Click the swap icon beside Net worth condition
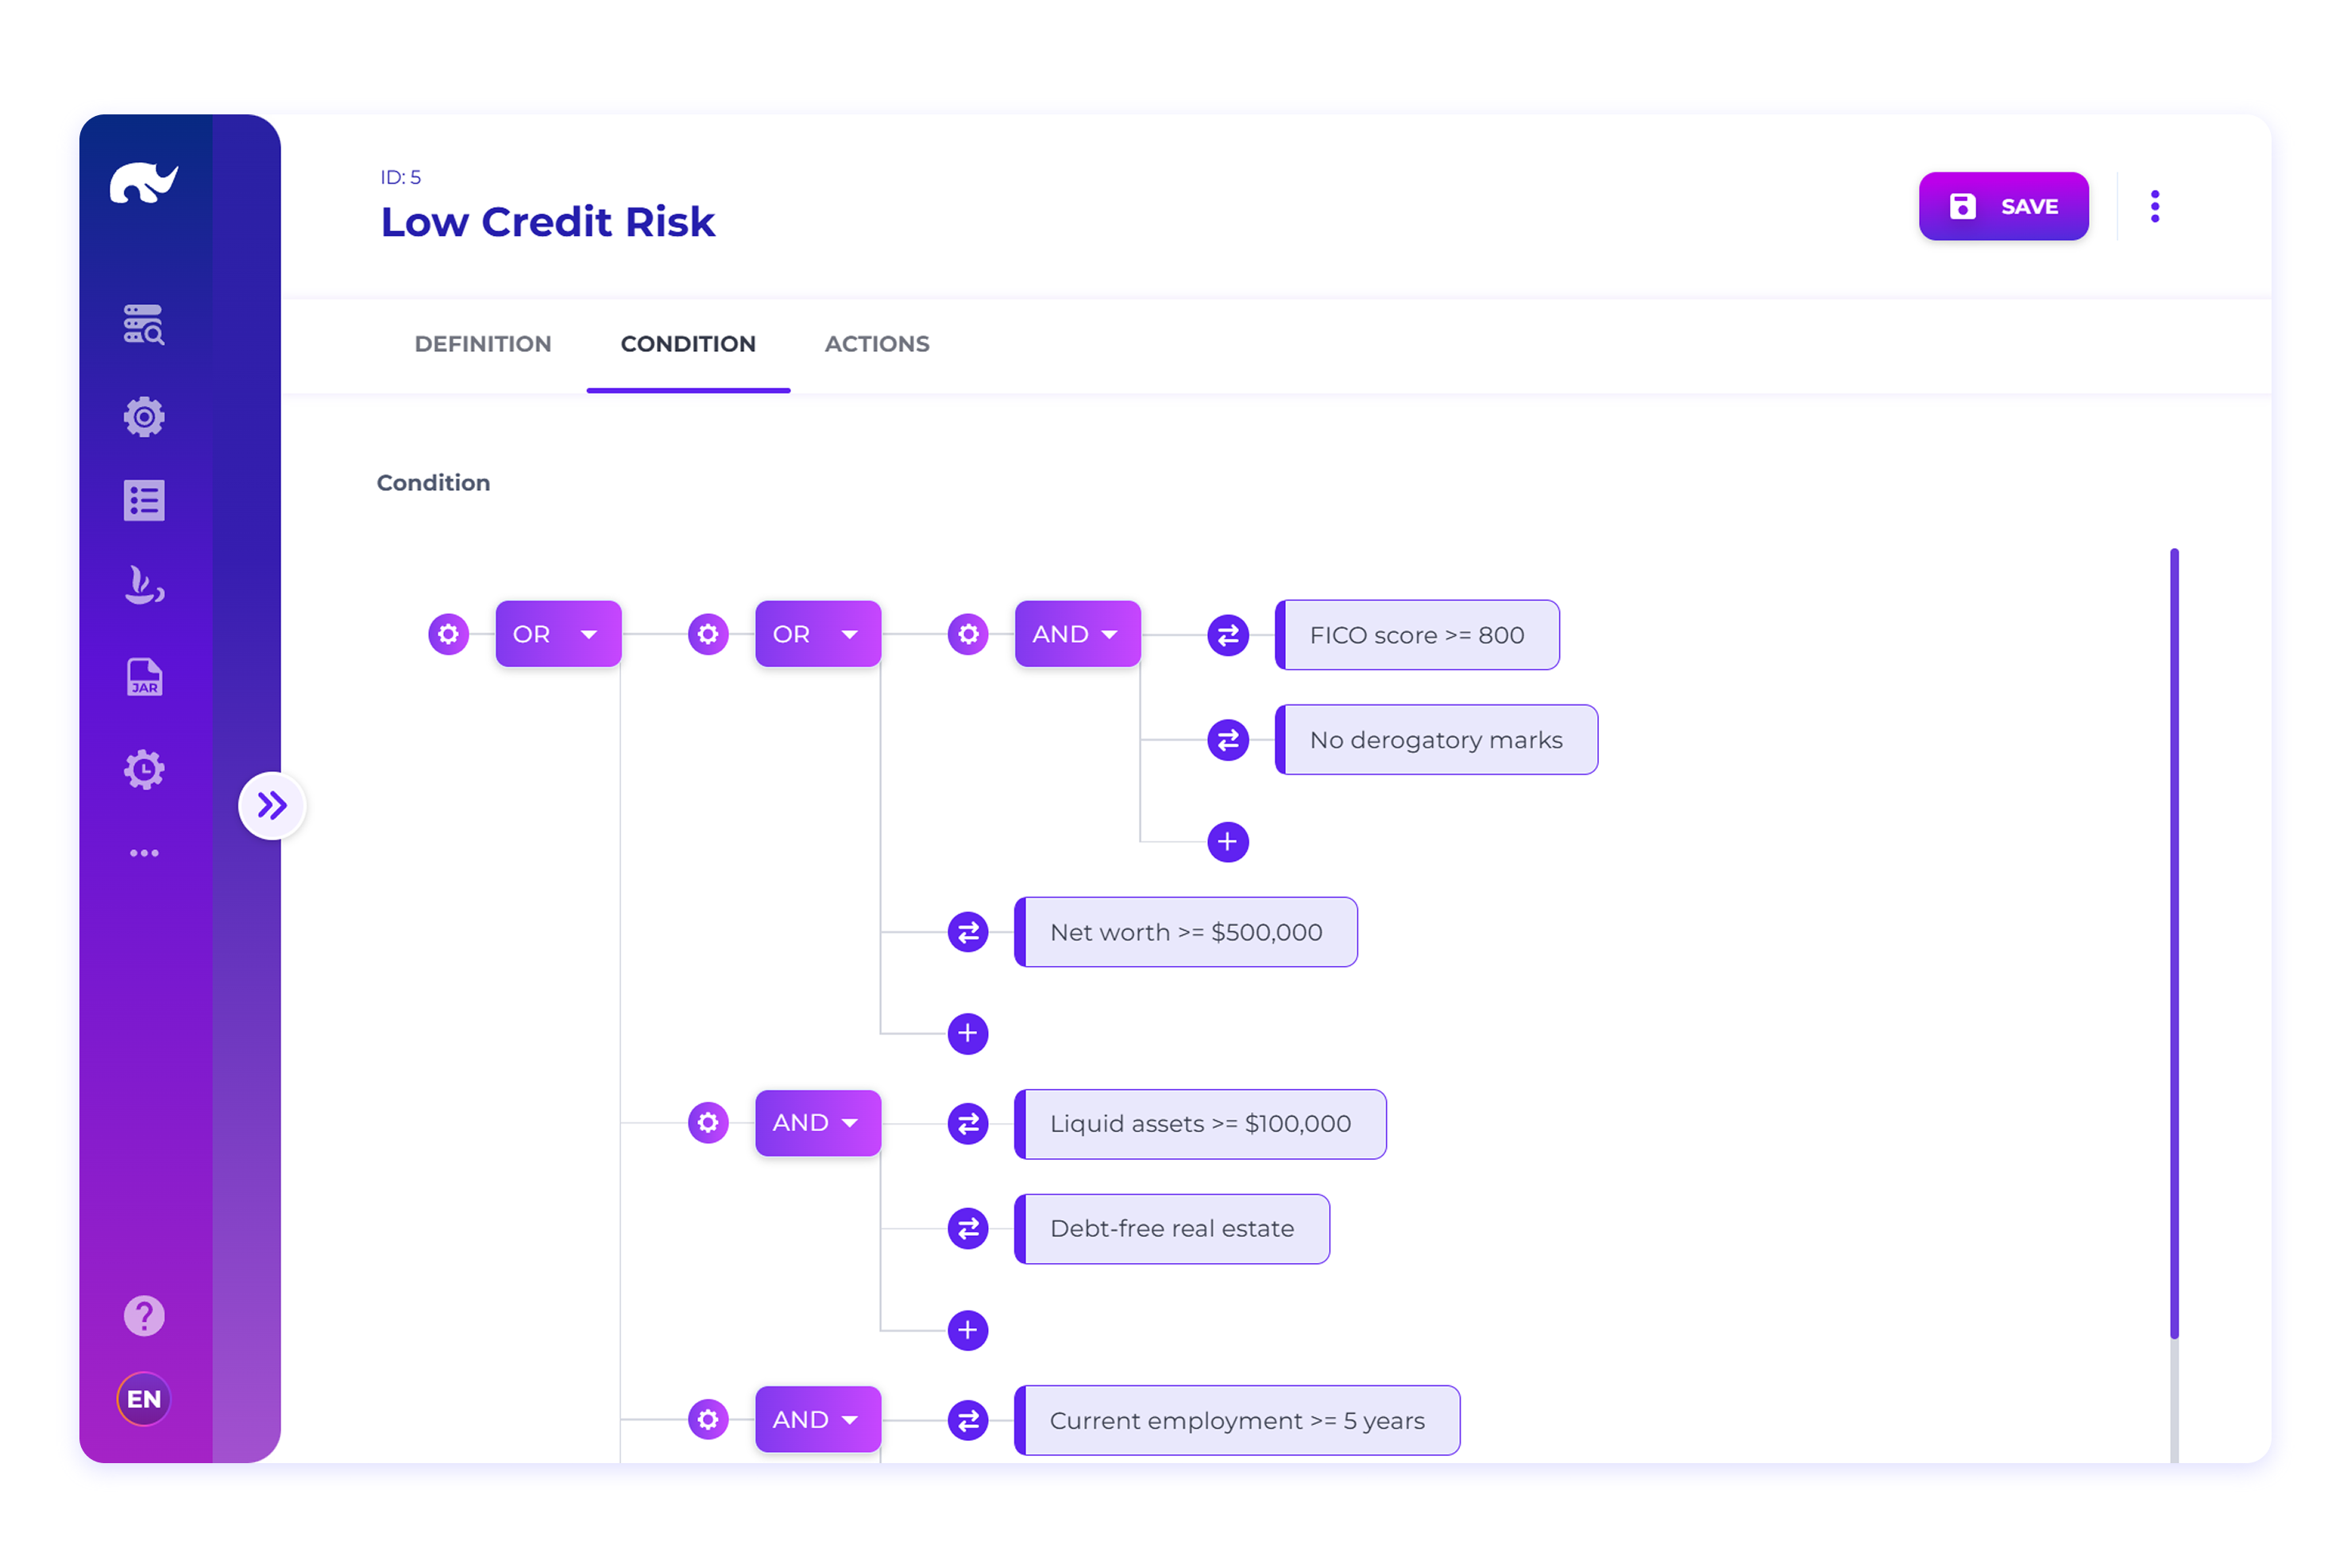 click(x=968, y=932)
